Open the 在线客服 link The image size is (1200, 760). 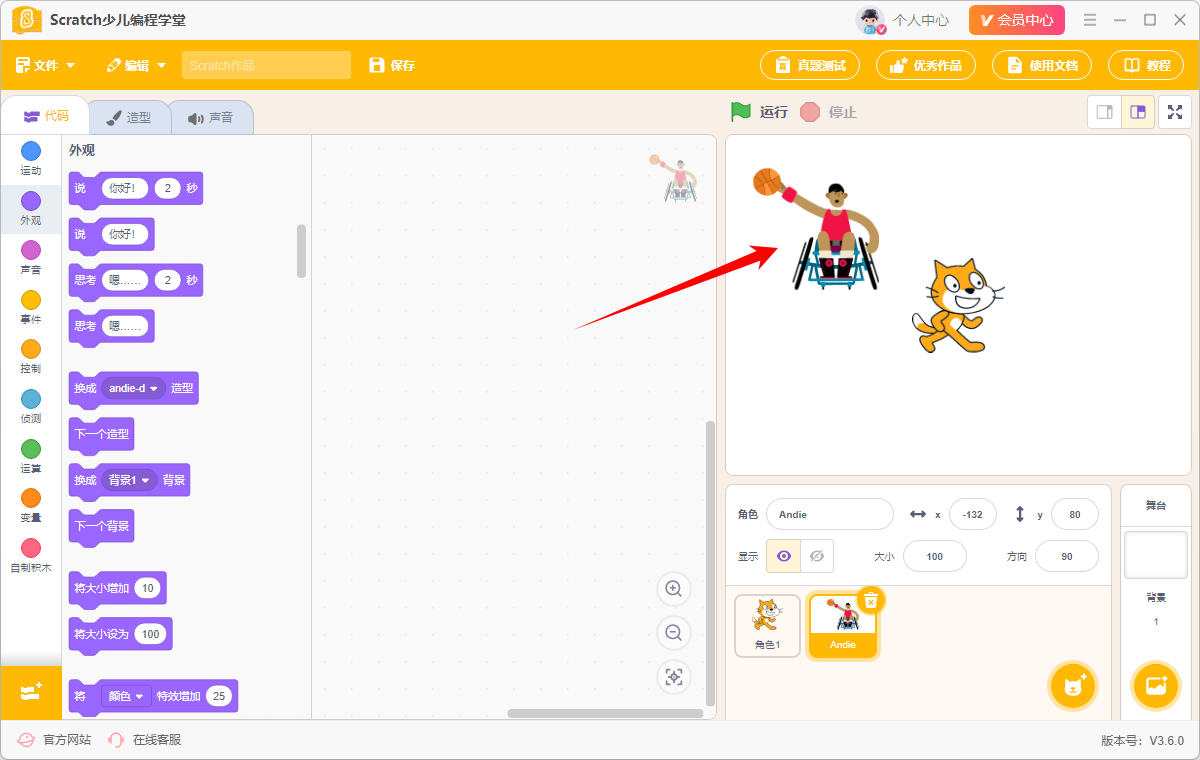click(x=145, y=740)
